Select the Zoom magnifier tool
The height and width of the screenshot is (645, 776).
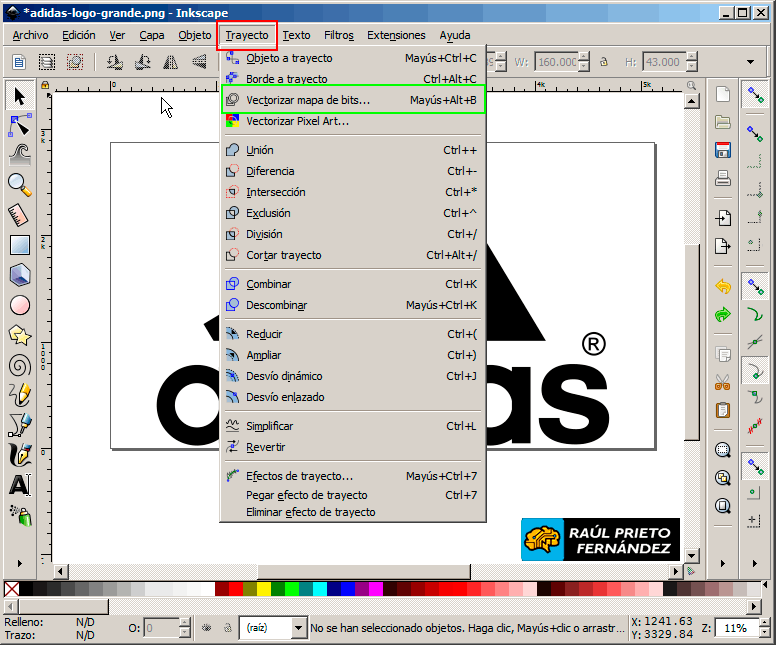coord(19,183)
